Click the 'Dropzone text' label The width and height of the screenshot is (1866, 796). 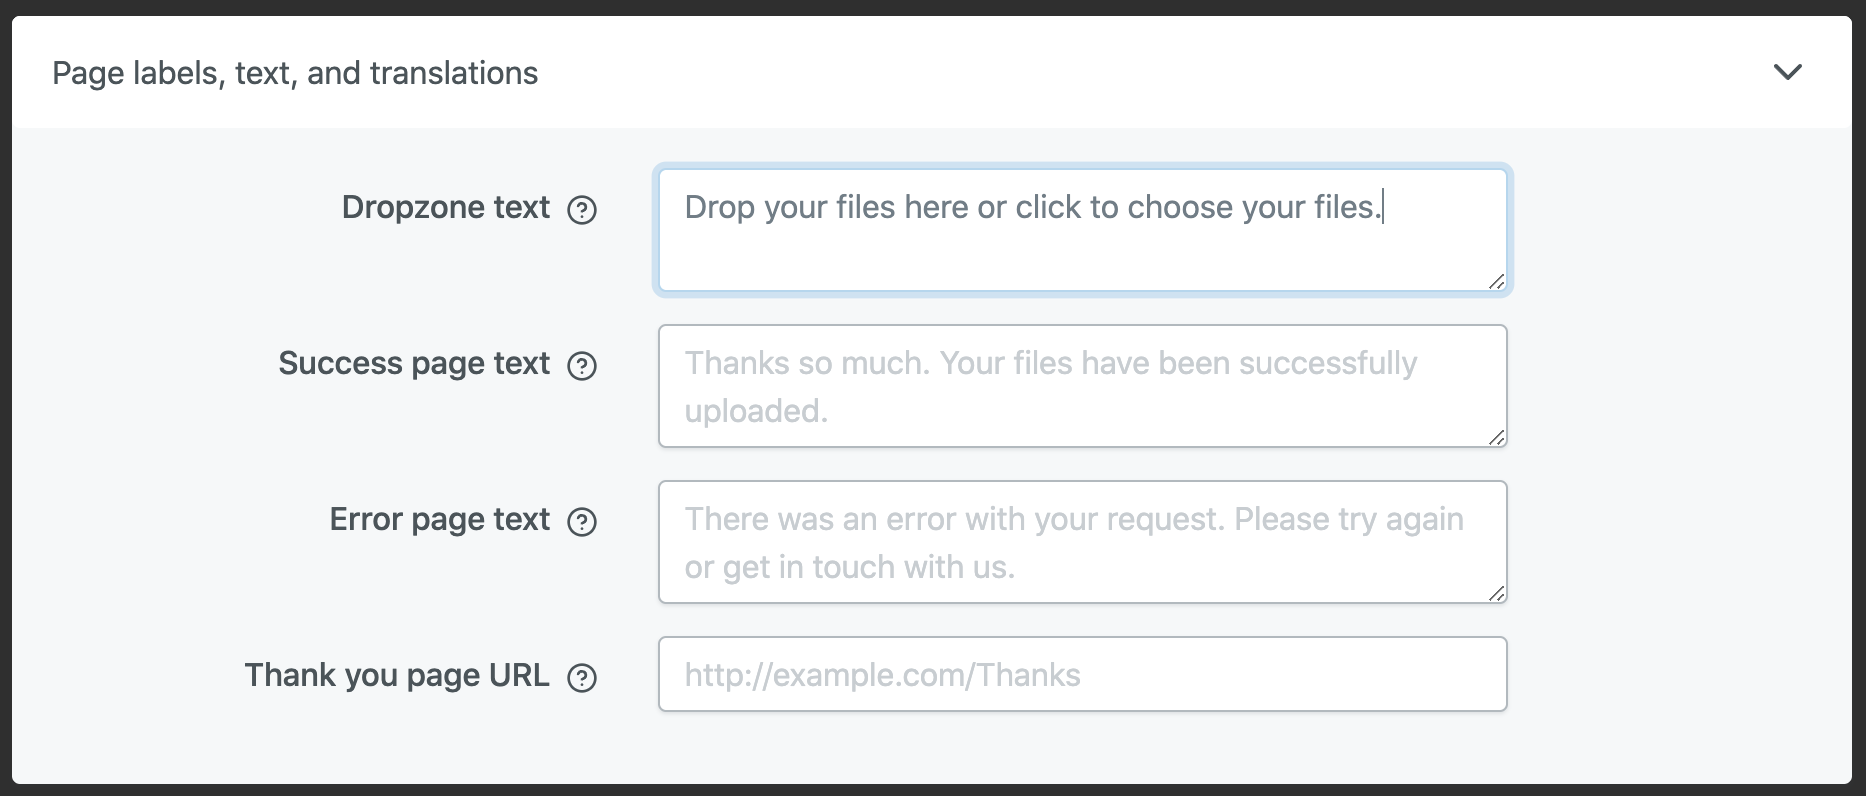point(445,207)
